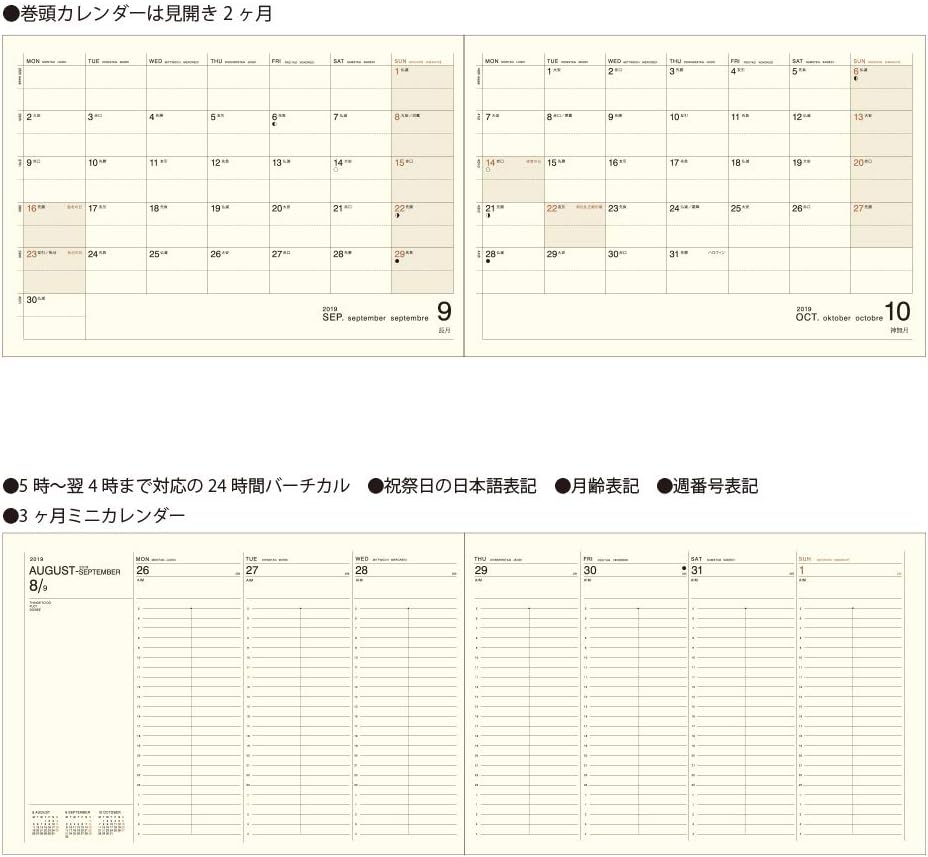The width and height of the screenshot is (928, 857).
Task: Click the text 5時〜翌4時まで対応の24時間バーチカル
Action: tap(176, 487)
